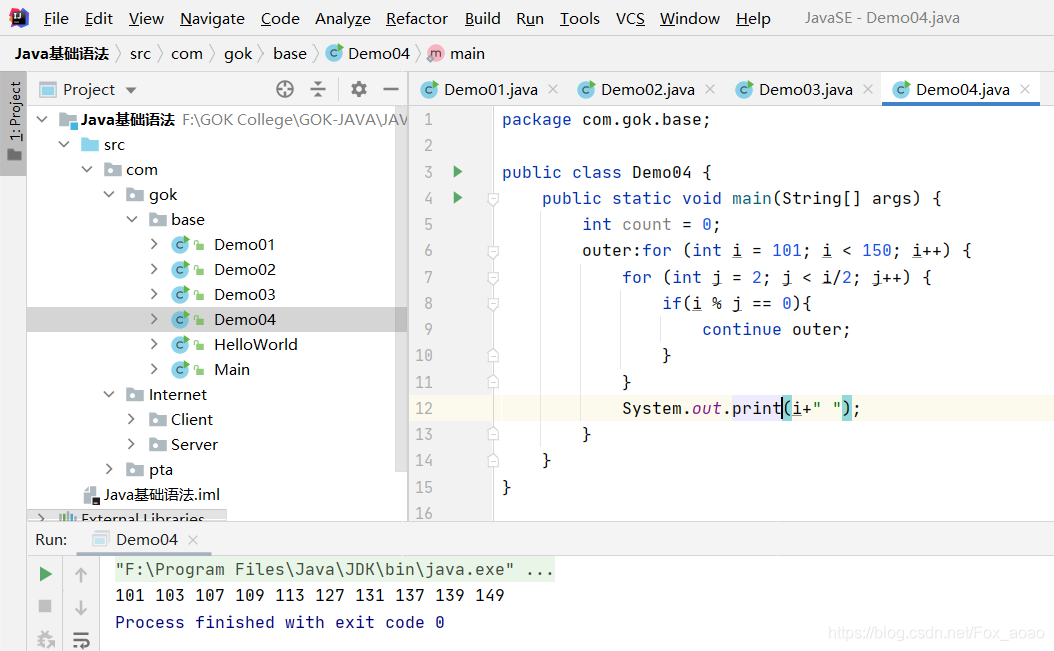Collapse the base package node
The height and width of the screenshot is (651, 1054).
click(x=132, y=219)
